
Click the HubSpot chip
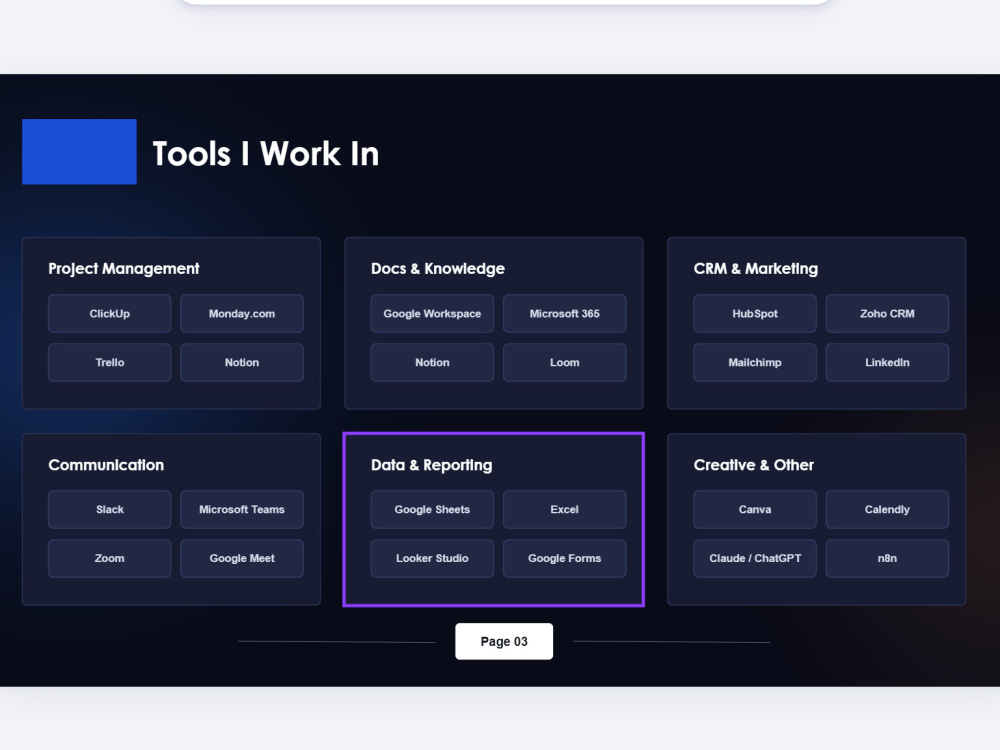755,313
